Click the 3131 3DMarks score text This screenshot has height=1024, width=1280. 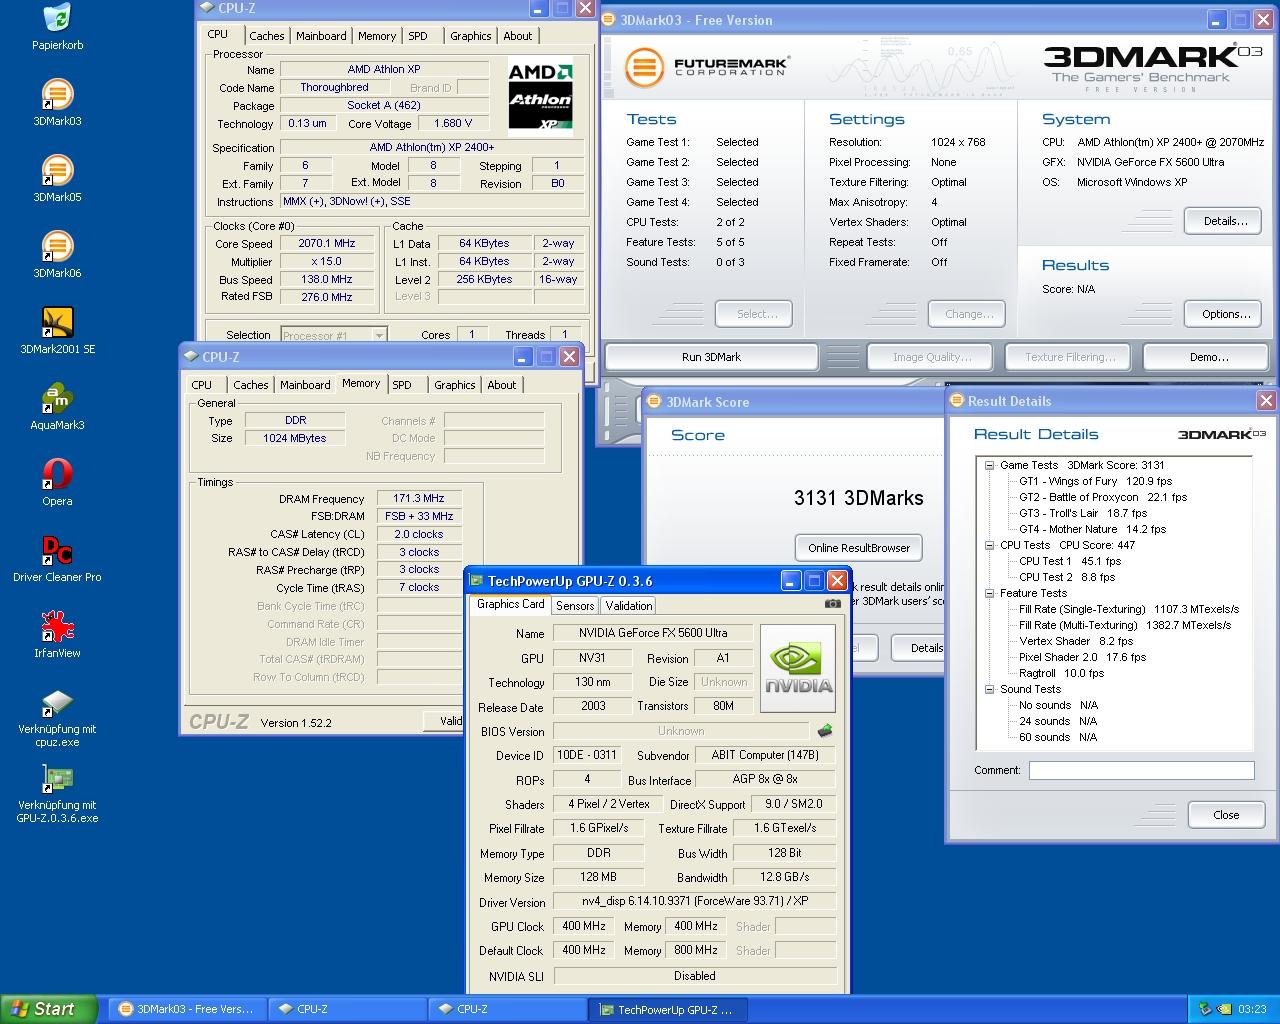pos(859,498)
